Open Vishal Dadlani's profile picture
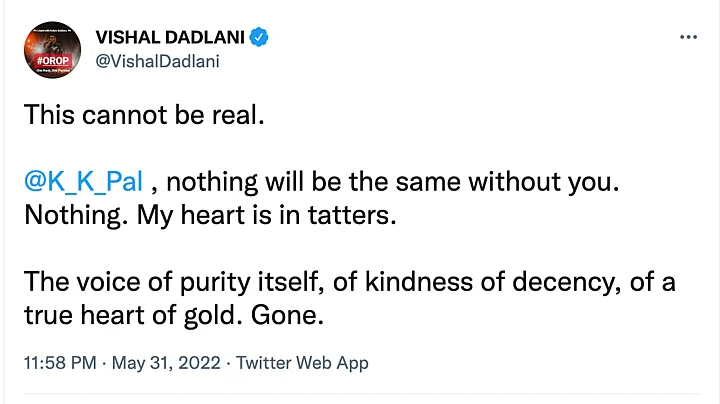Viewport: 720px width, 404px height. [x=52, y=50]
